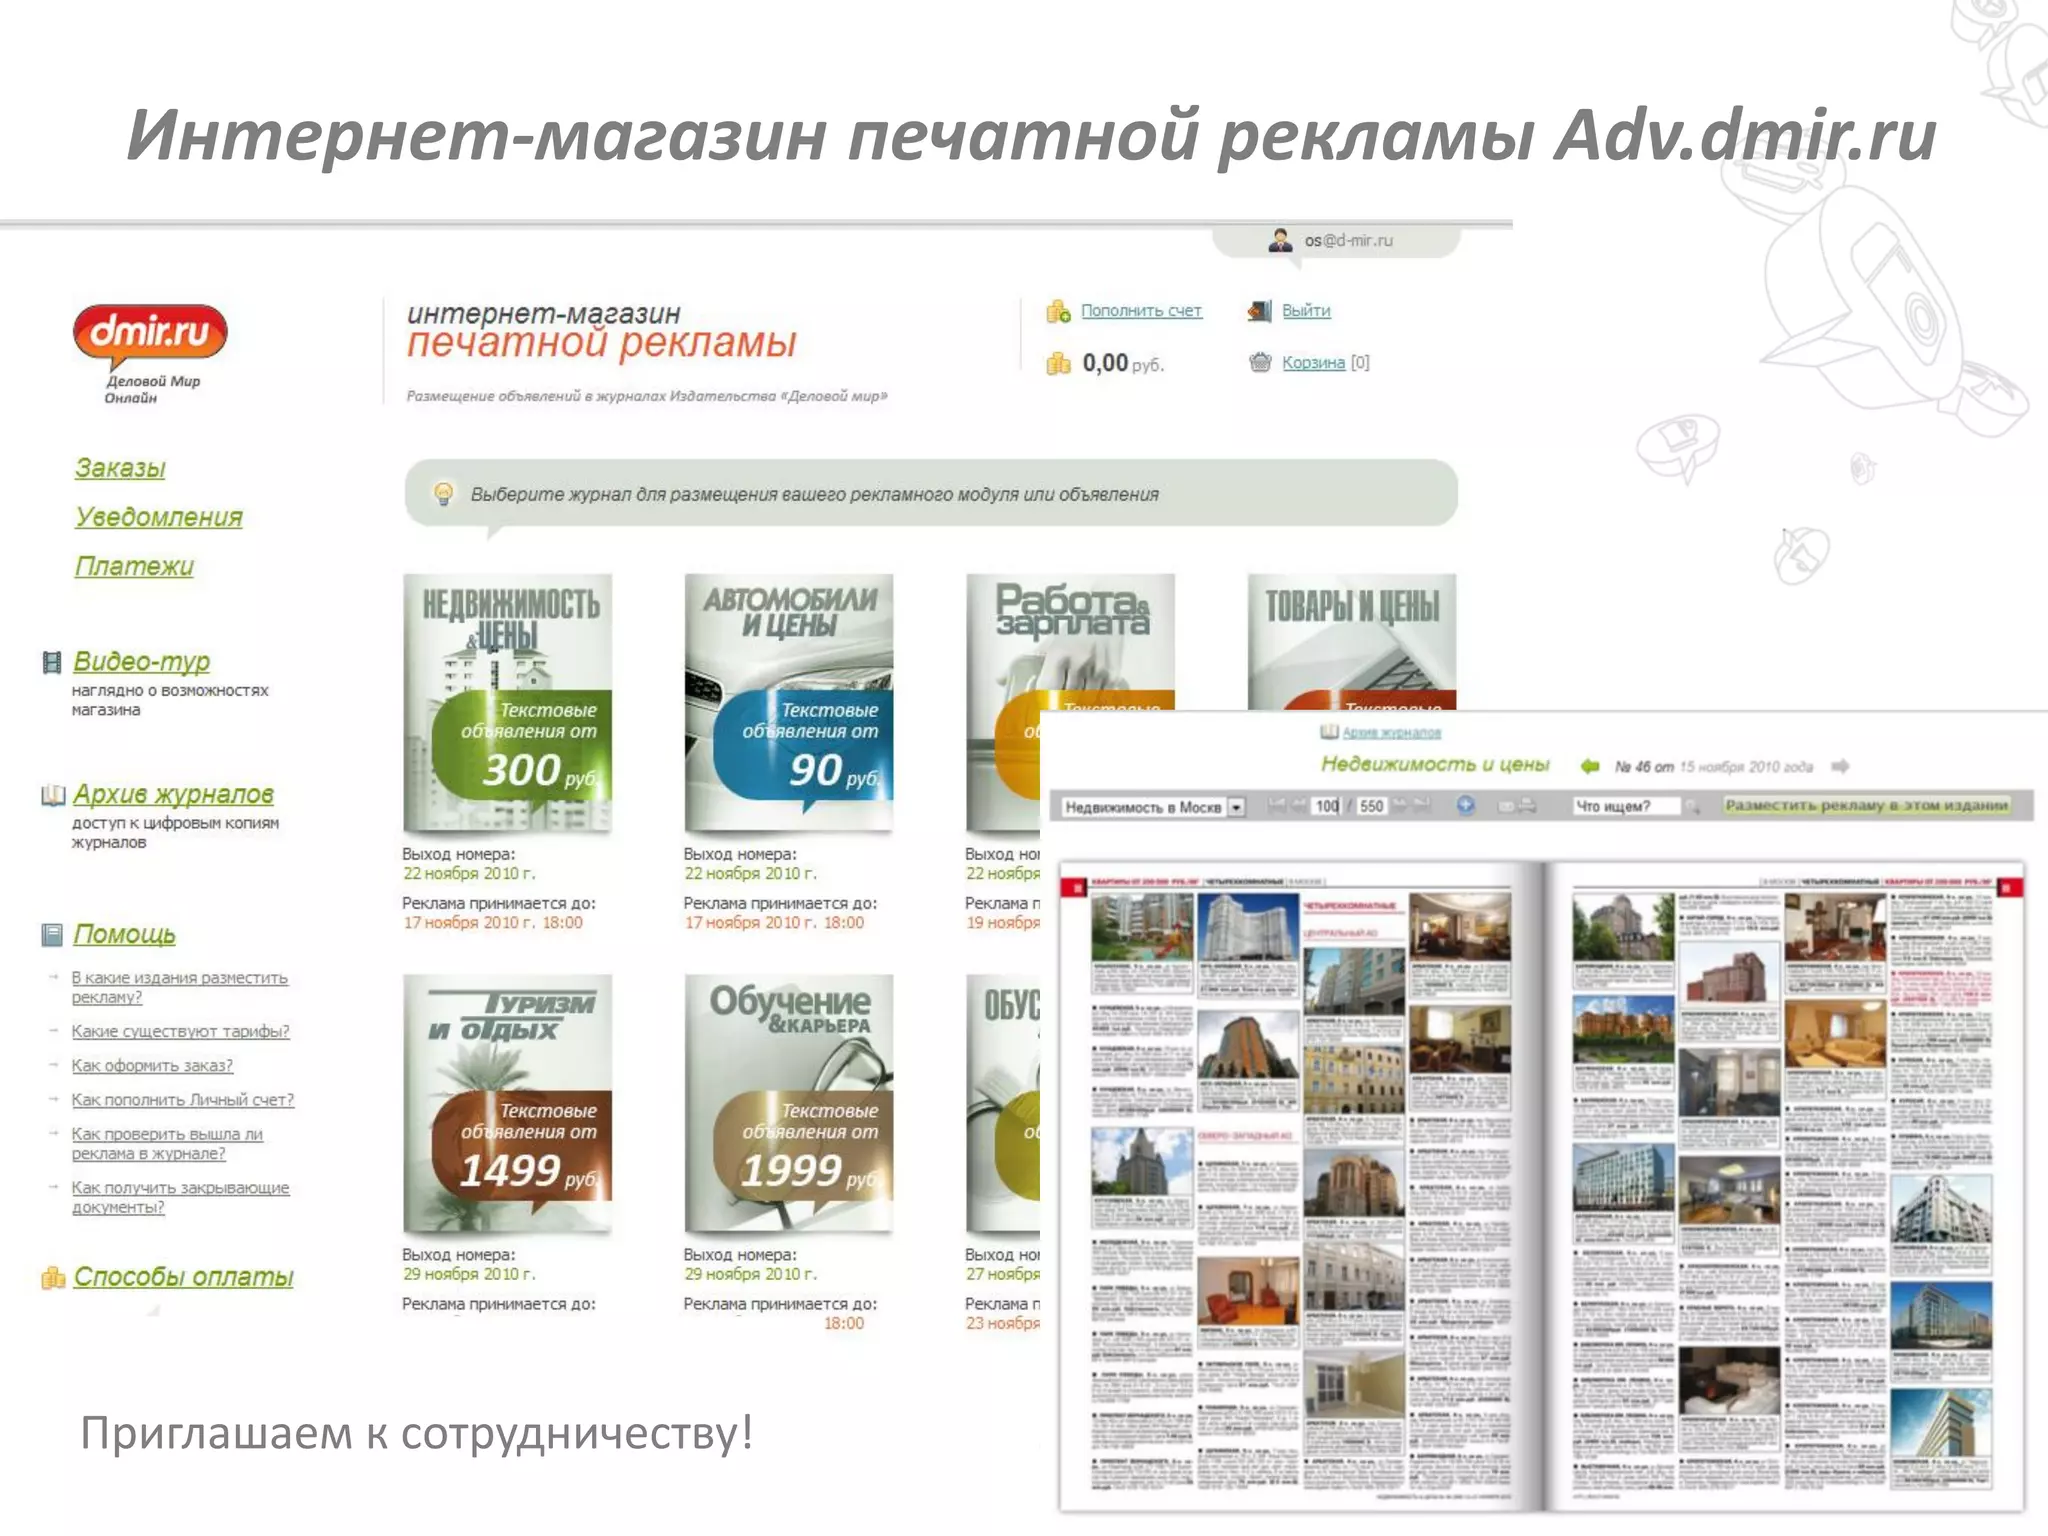Open help topic Как пополнить Личный счет?
Screen dimensions: 2048x1536
[183, 1099]
